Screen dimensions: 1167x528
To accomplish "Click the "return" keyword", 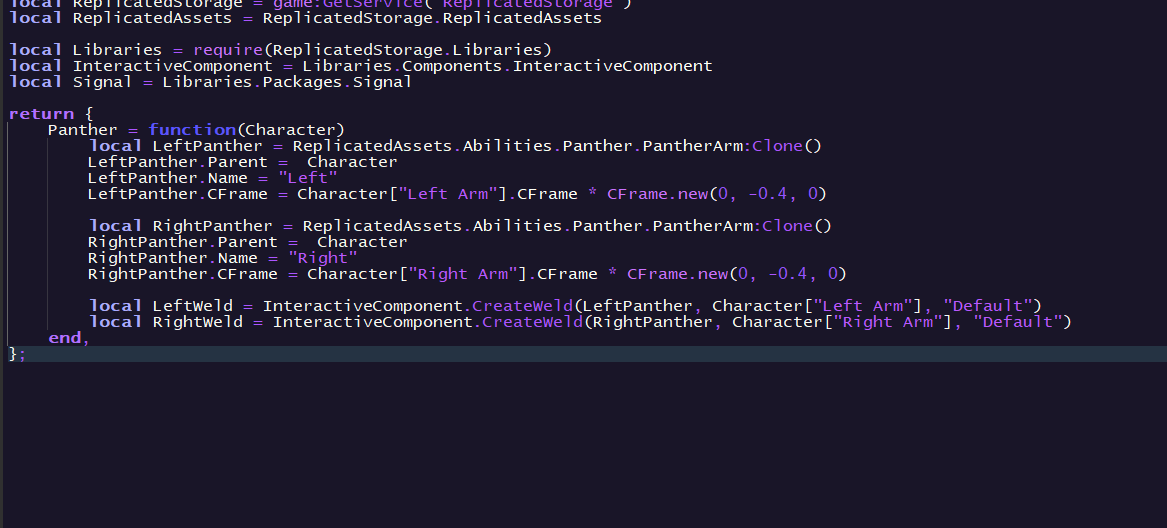I will [x=42, y=114].
